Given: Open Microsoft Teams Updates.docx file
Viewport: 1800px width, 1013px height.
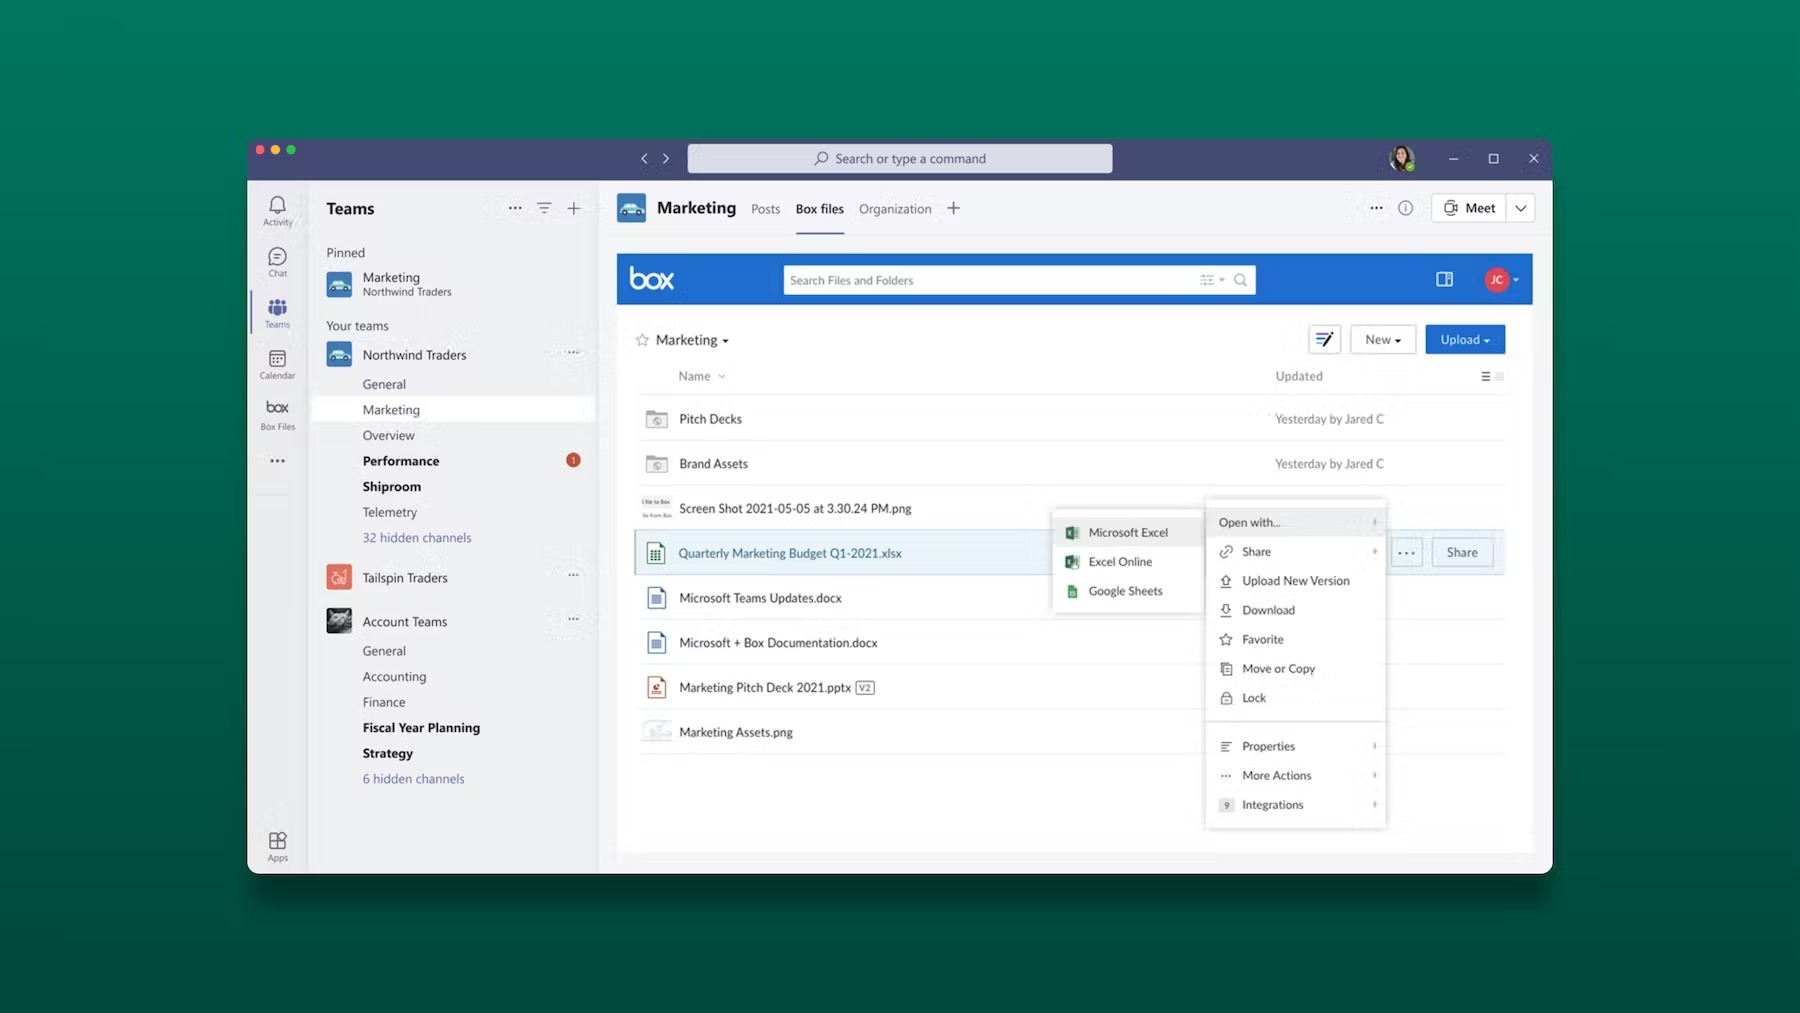Looking at the screenshot, I should pyautogui.click(x=760, y=598).
